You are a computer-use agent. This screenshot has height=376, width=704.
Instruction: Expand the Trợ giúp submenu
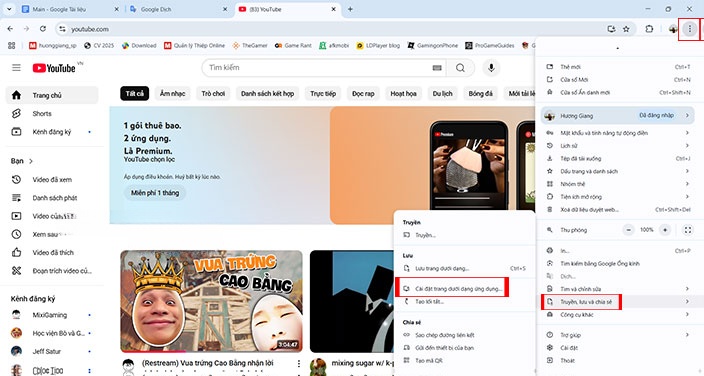point(687,335)
